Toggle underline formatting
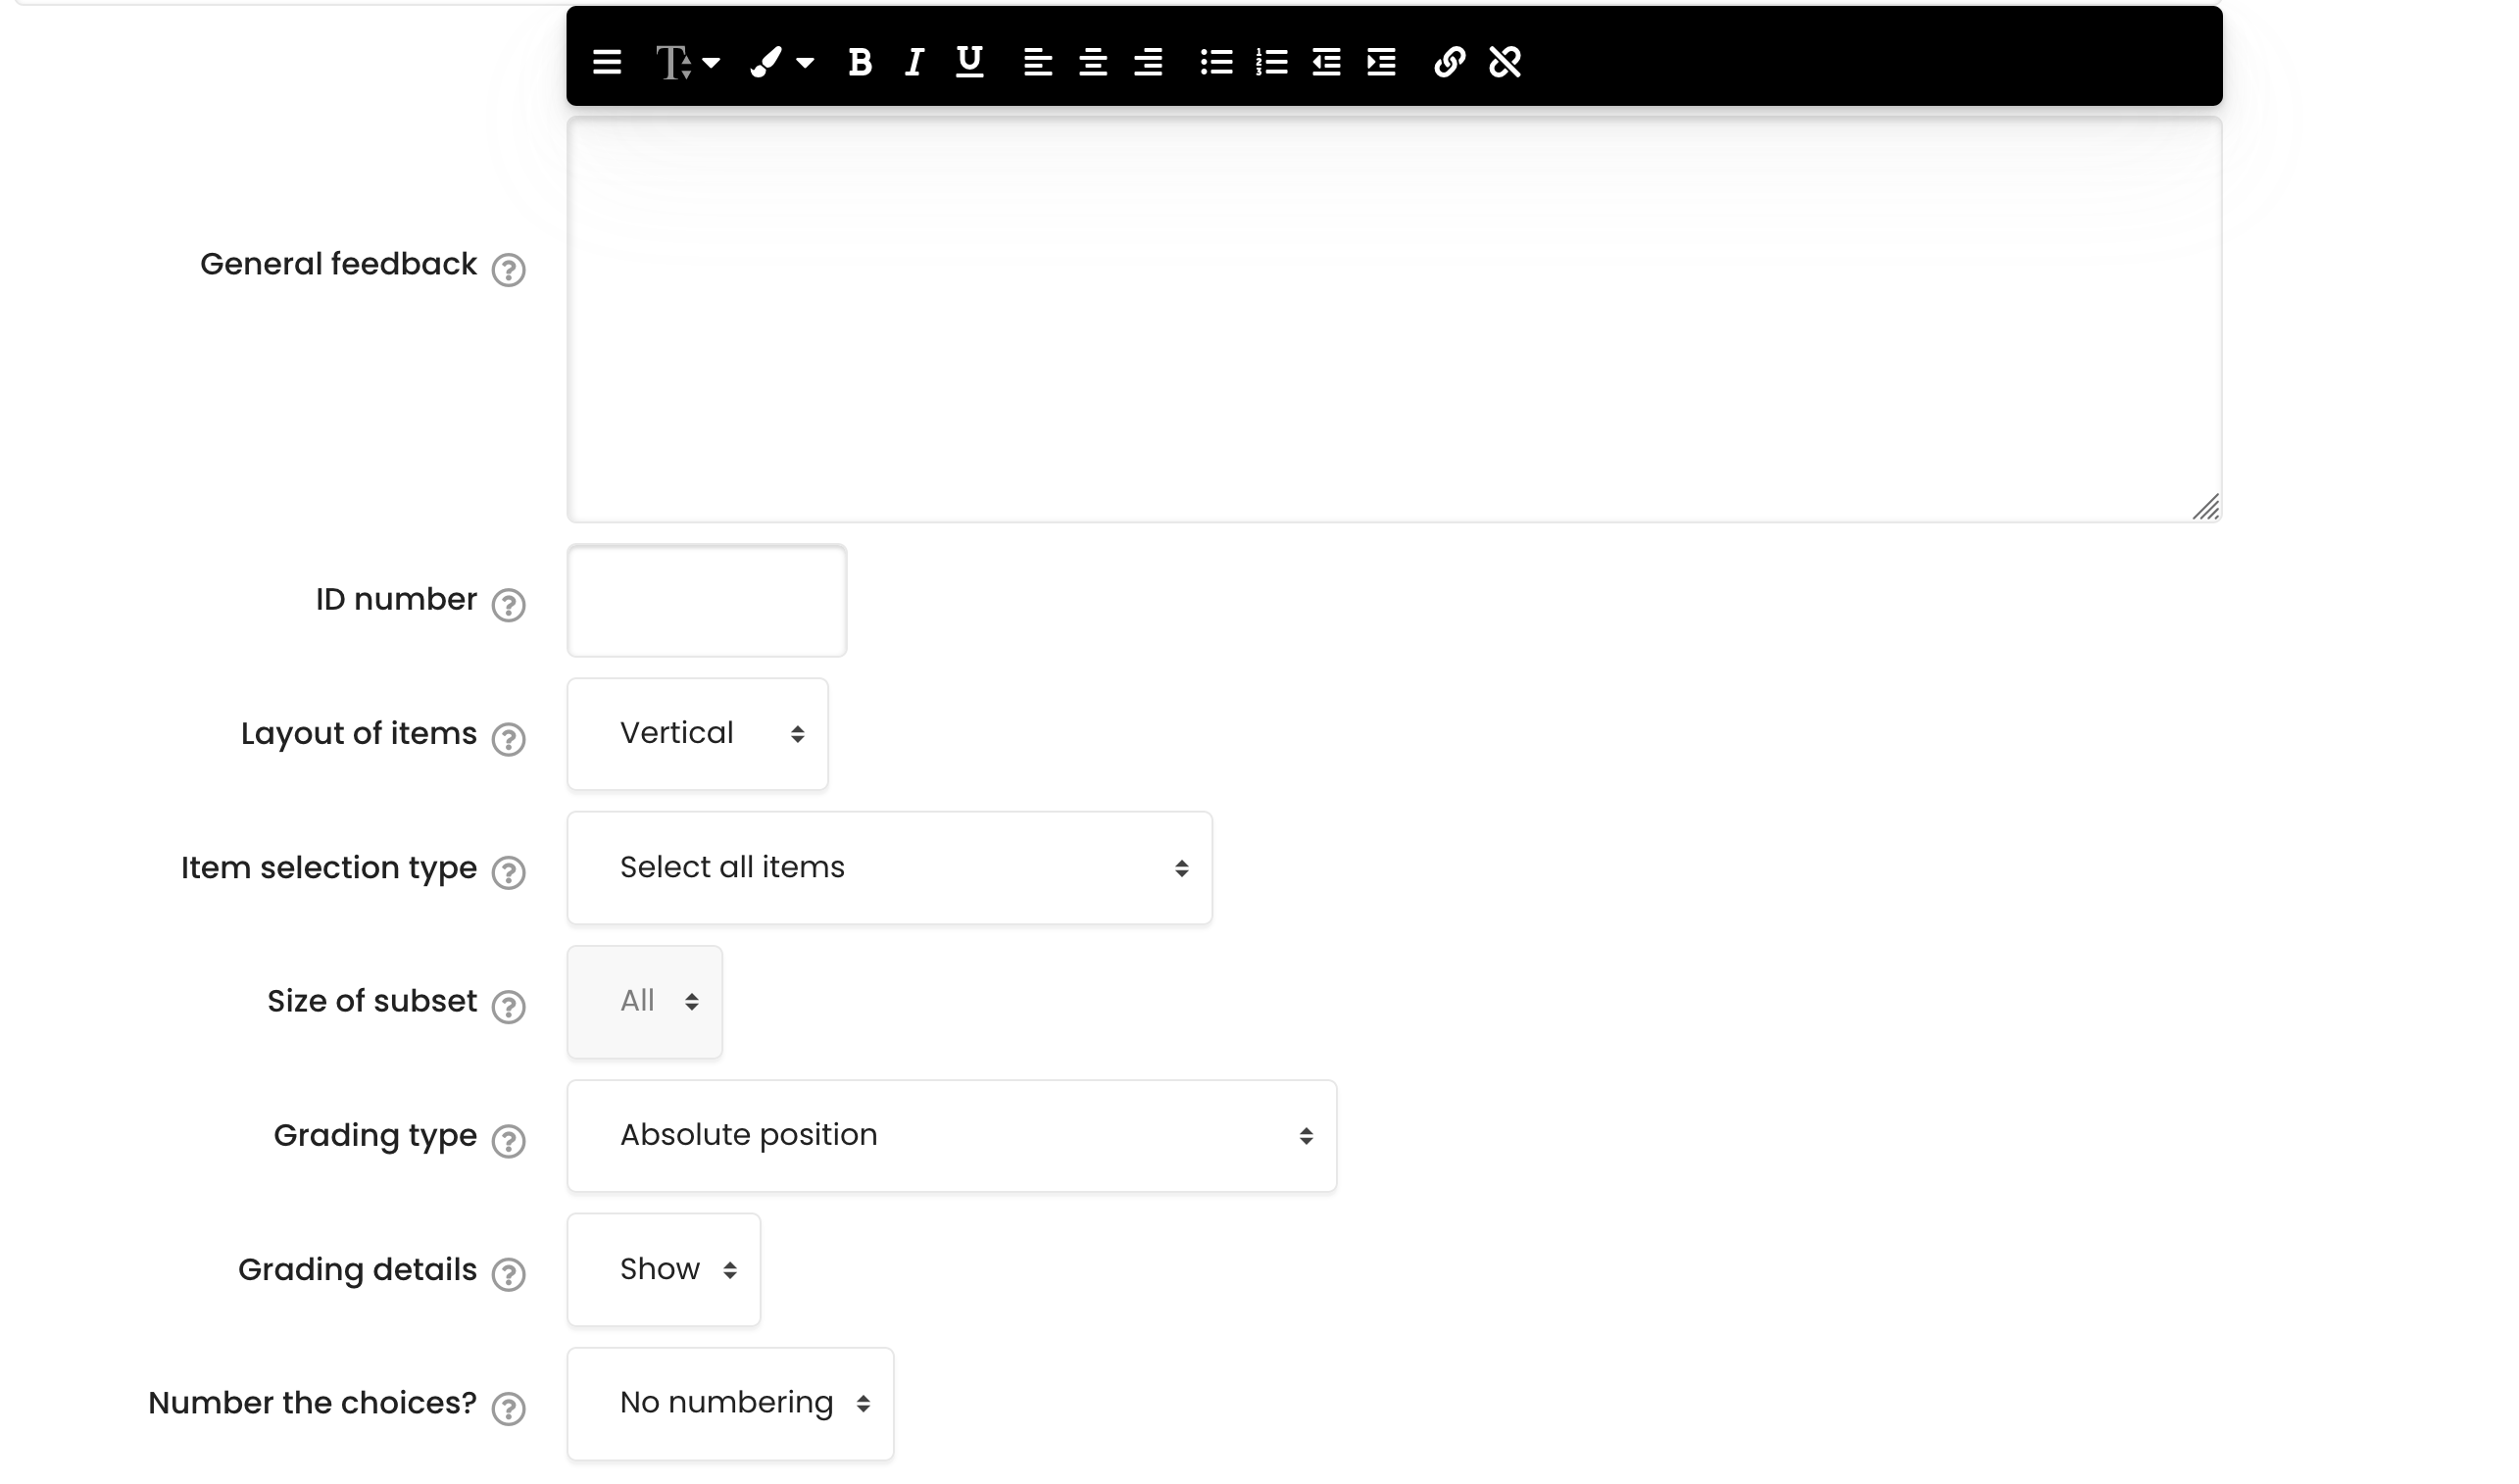The height and width of the screenshot is (1484, 2519). click(x=967, y=62)
